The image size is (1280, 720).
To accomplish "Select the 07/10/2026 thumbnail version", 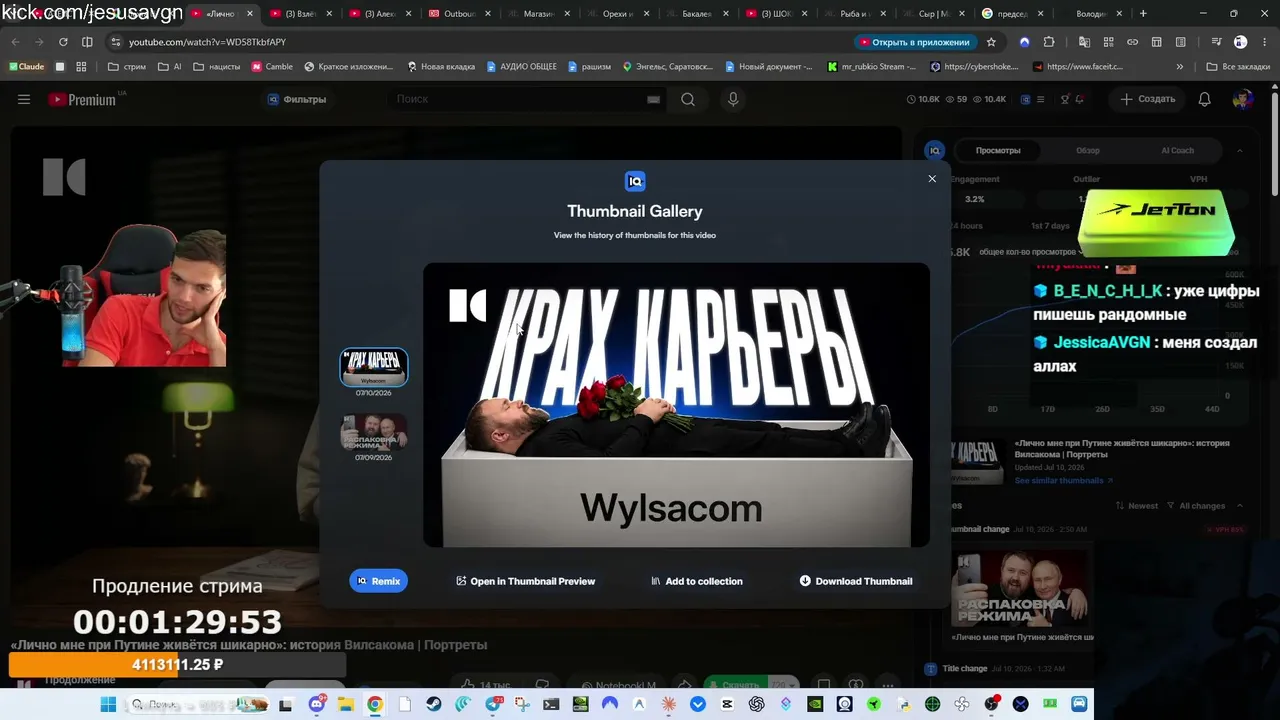I will click(x=374, y=367).
